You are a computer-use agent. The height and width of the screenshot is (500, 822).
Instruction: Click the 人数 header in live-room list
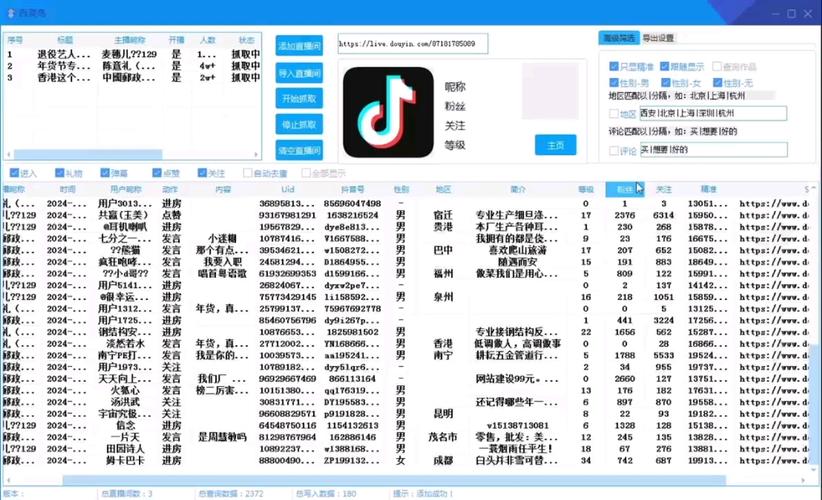click(208, 40)
